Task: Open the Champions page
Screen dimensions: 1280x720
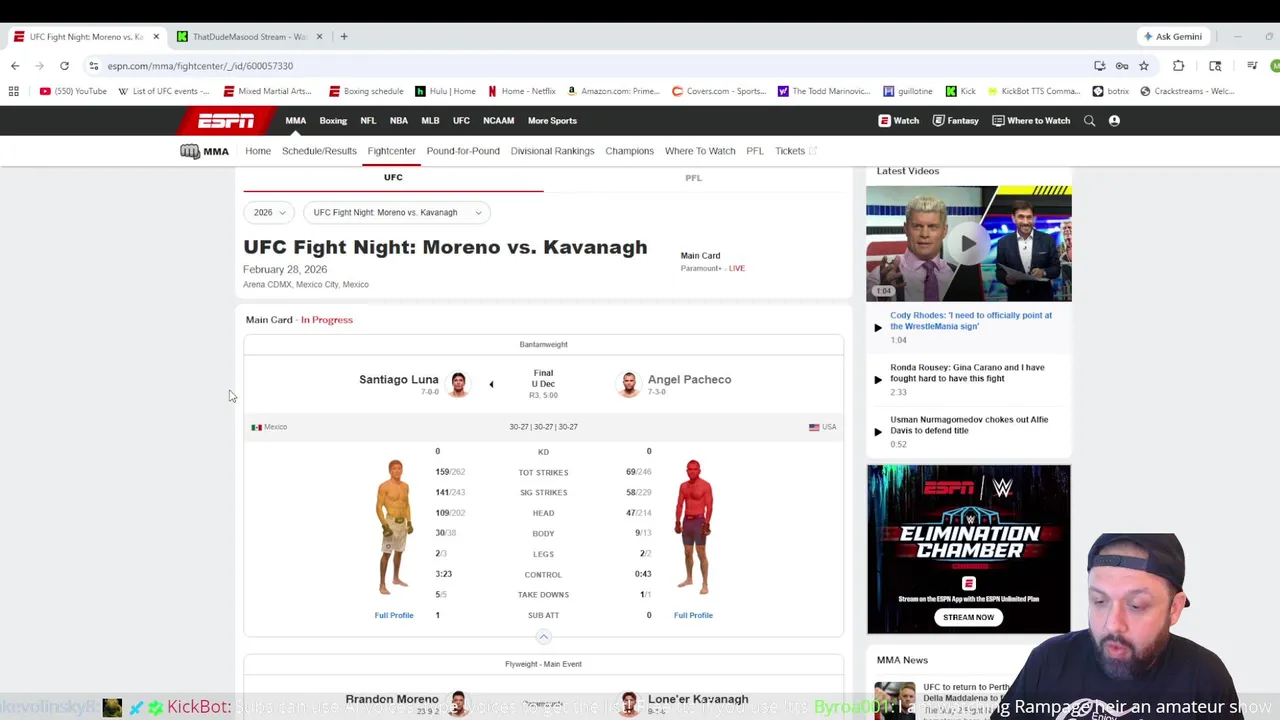Action: point(629,151)
